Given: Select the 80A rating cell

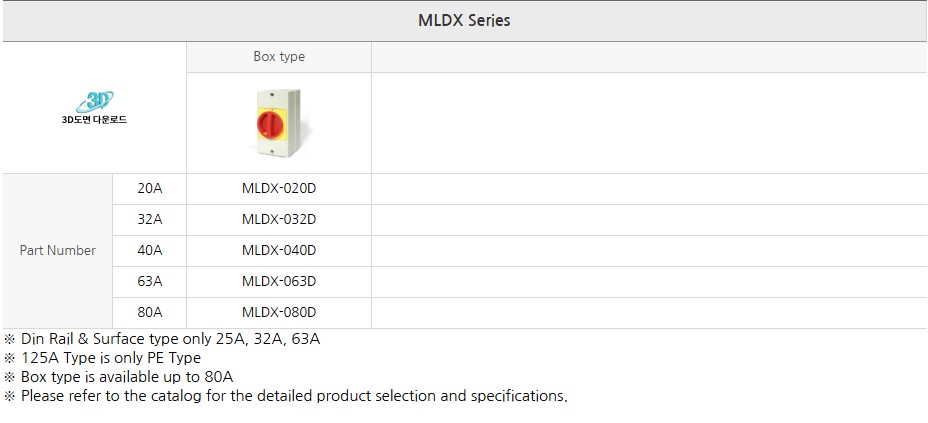Looking at the screenshot, I should point(150,312).
